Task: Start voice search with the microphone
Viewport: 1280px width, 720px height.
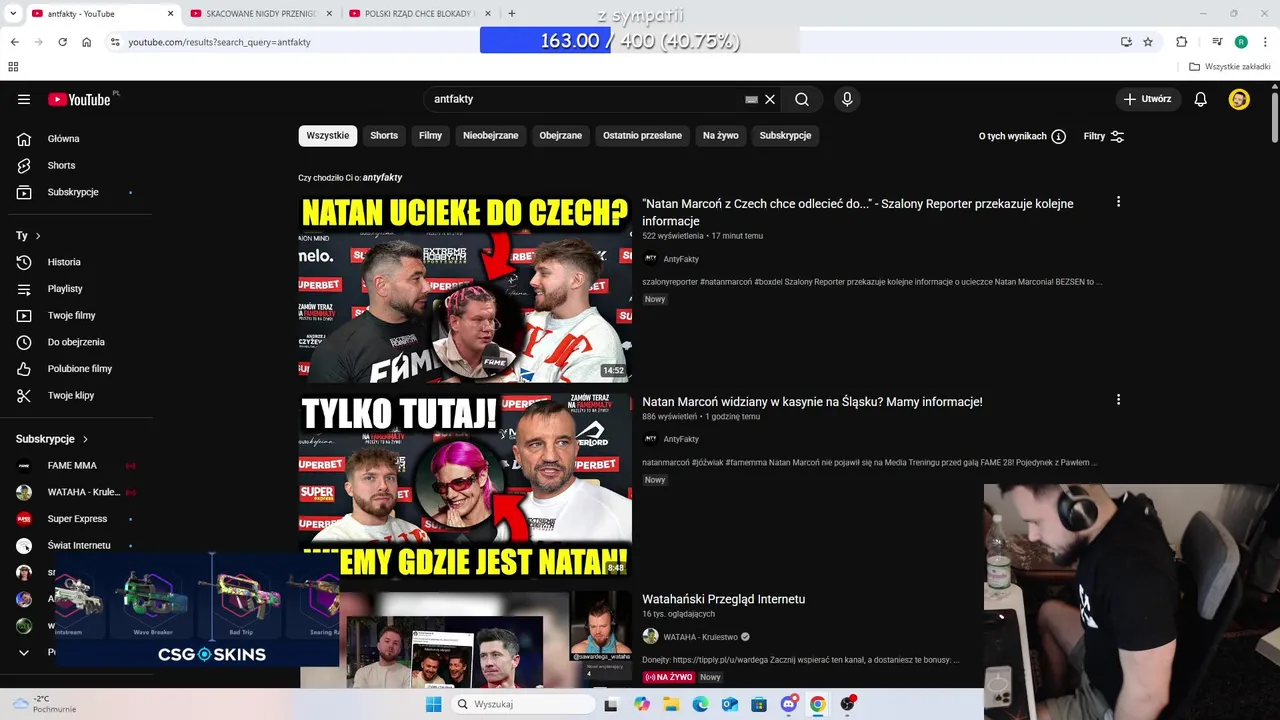Action: (x=847, y=99)
